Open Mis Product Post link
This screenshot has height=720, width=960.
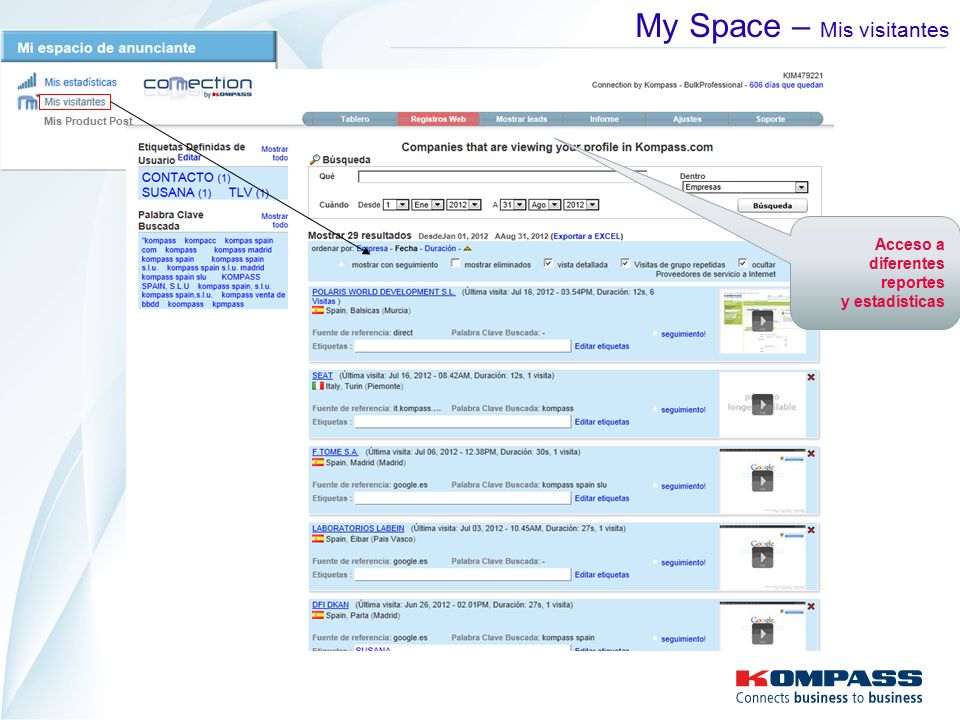88,121
